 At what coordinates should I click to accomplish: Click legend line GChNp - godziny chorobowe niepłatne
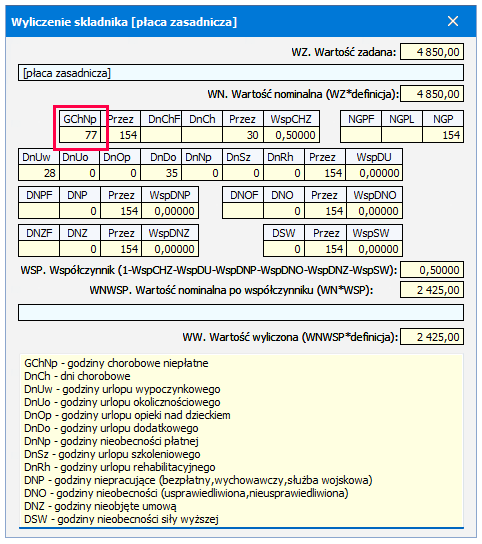116,363
